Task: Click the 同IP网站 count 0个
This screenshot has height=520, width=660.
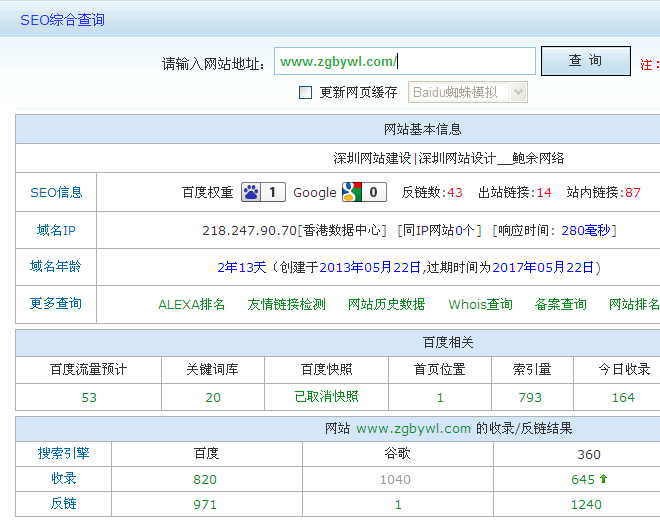Action: pyautogui.click(x=465, y=231)
